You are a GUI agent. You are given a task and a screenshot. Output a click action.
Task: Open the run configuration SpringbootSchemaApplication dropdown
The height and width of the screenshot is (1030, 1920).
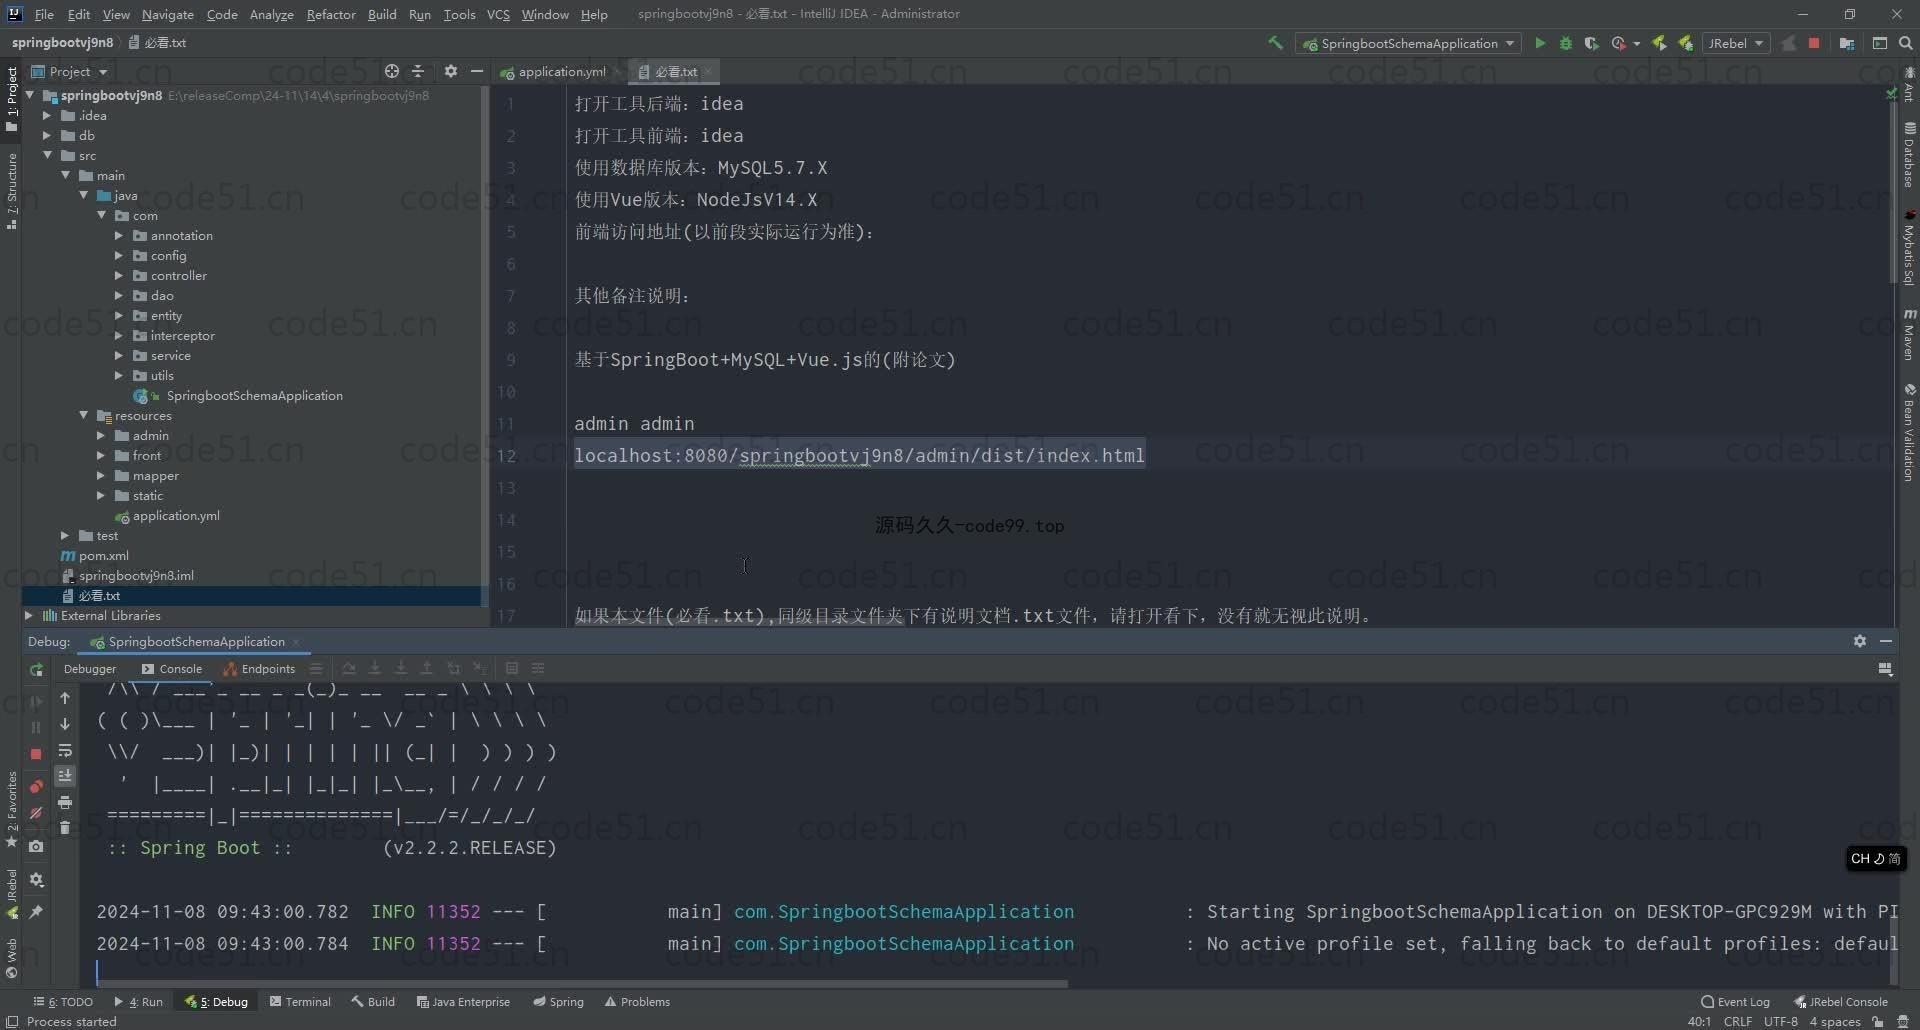1408,43
